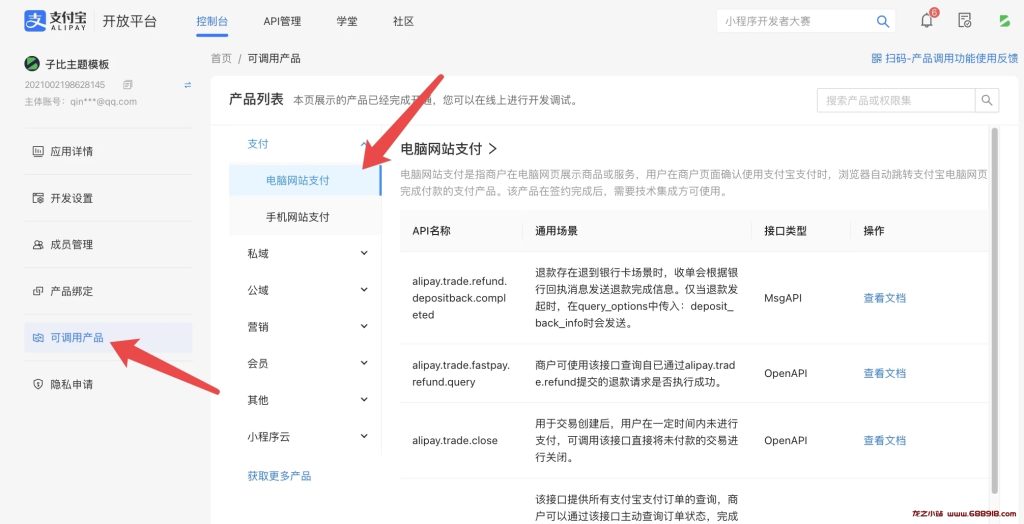Screen dimensions: 1024x524
Task: Click the MsgAPI interface type cell
Action: 782,298
